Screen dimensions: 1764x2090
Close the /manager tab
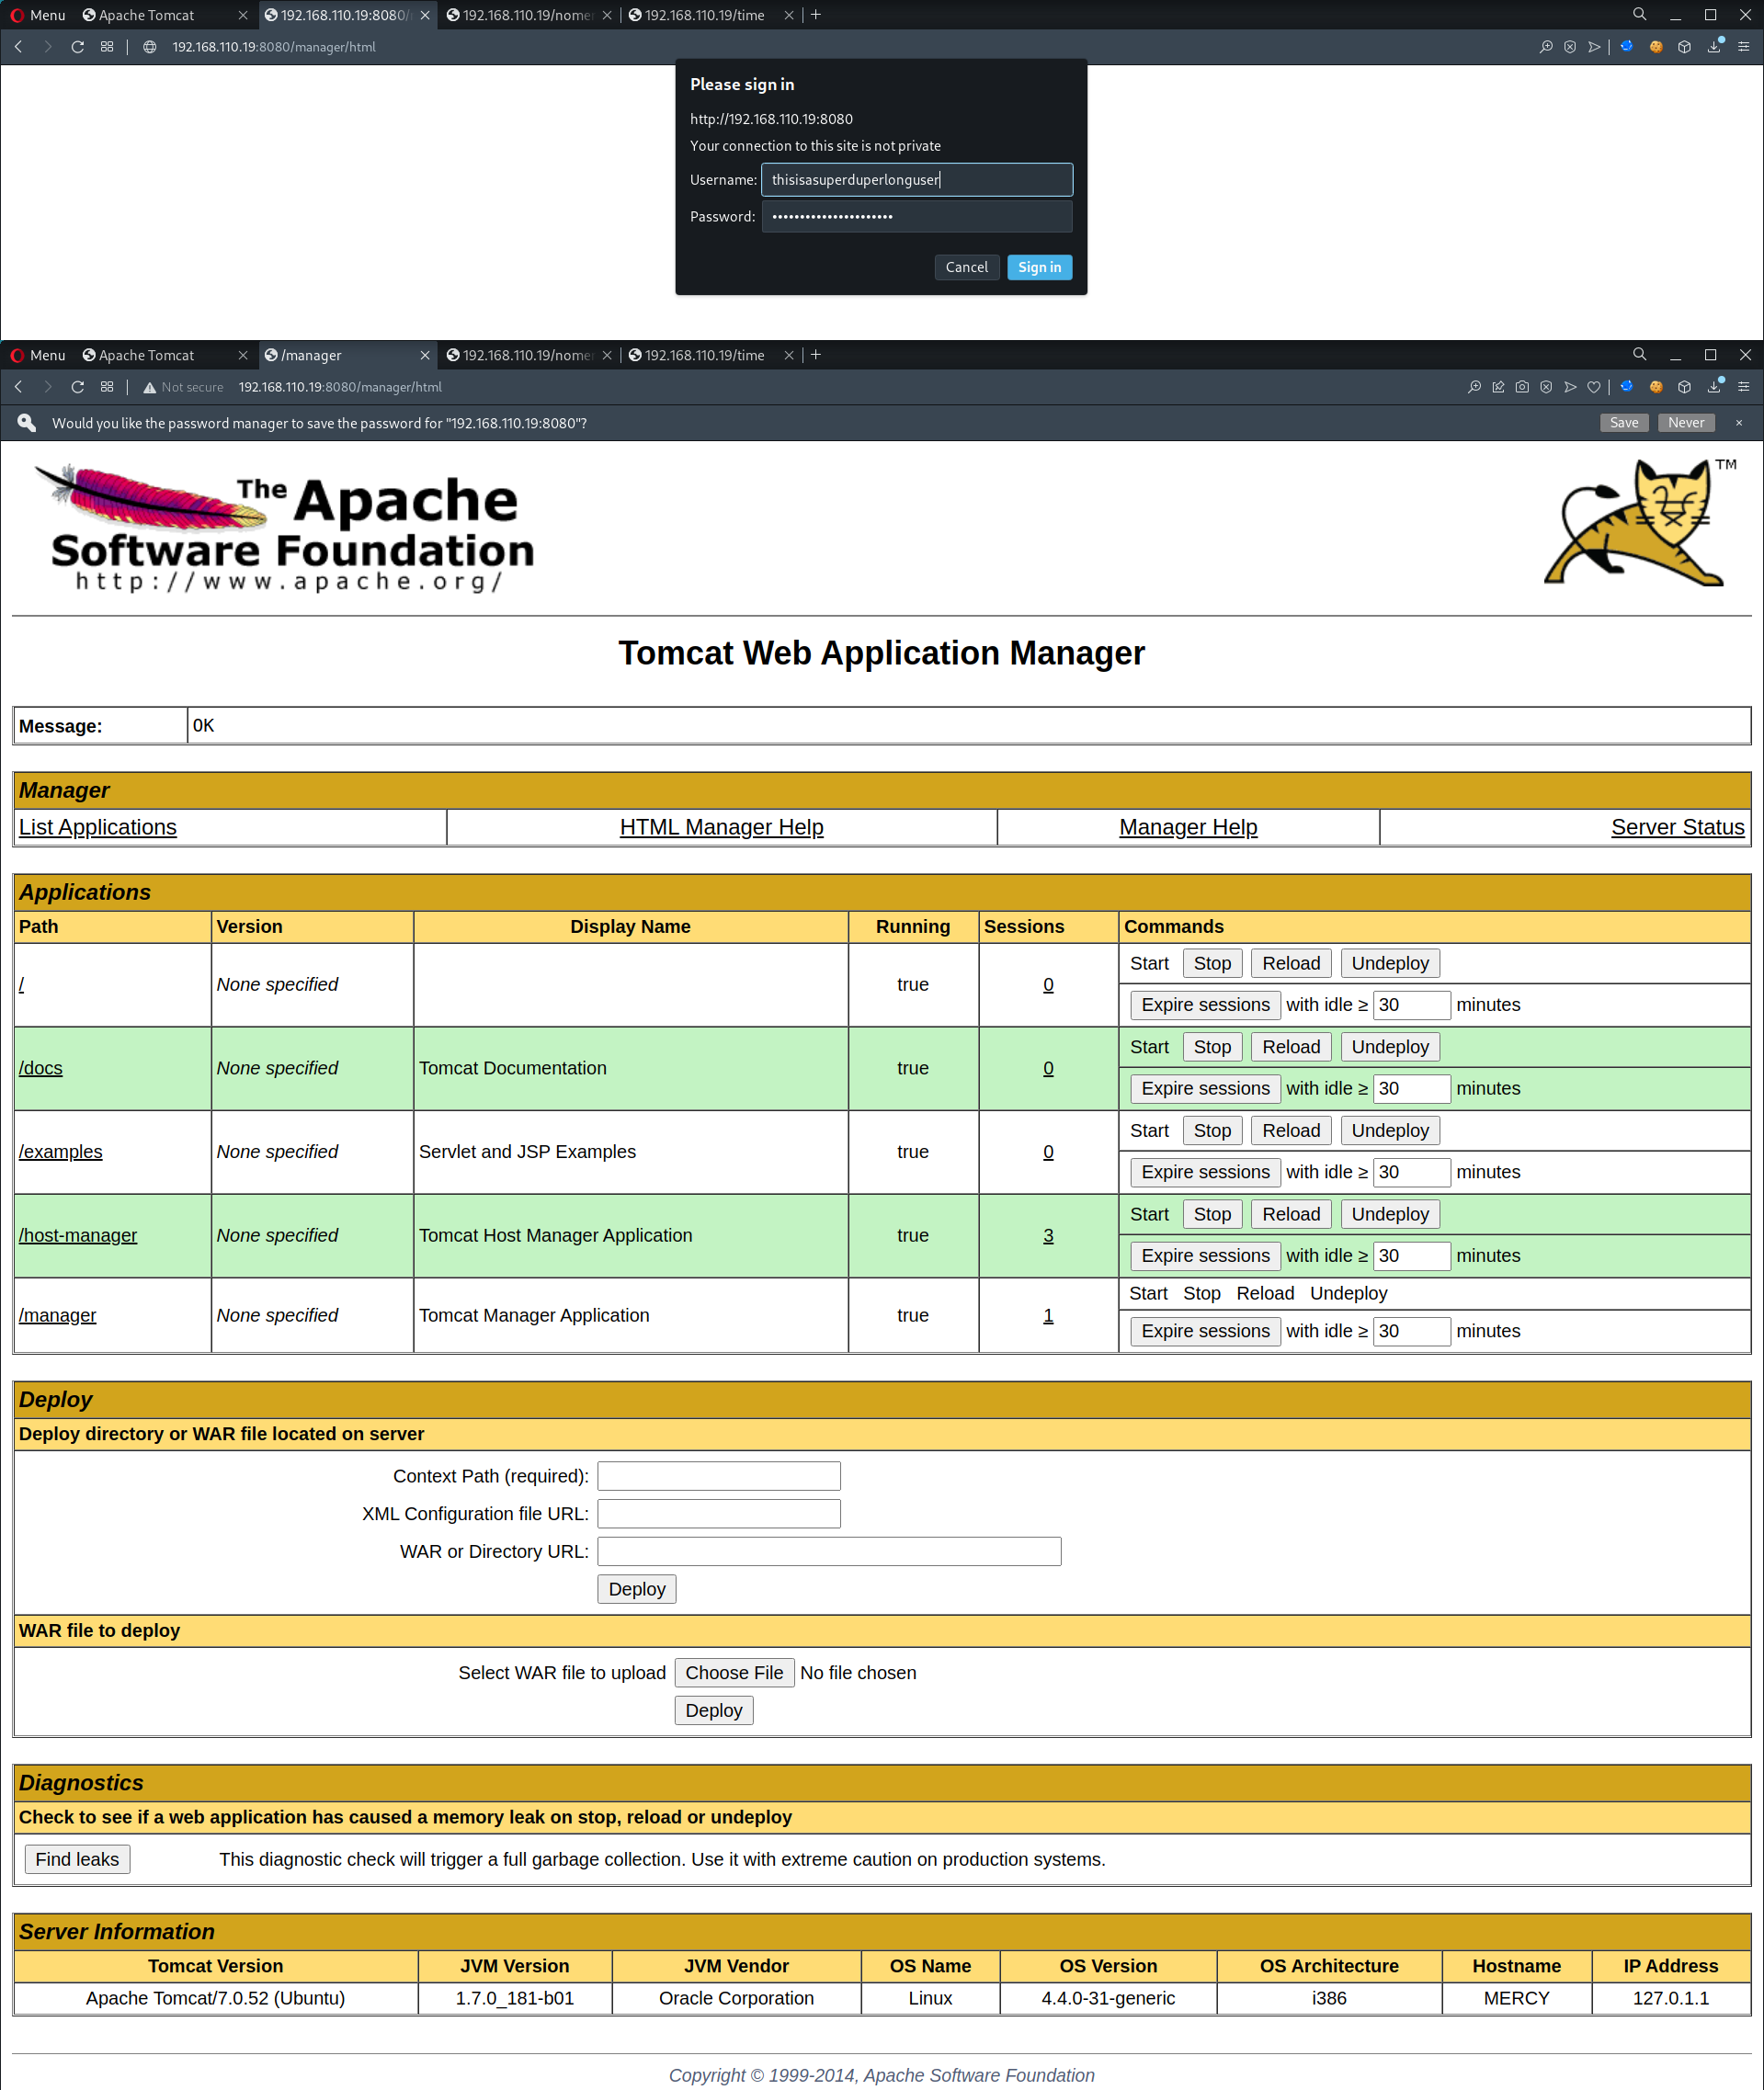[425, 355]
